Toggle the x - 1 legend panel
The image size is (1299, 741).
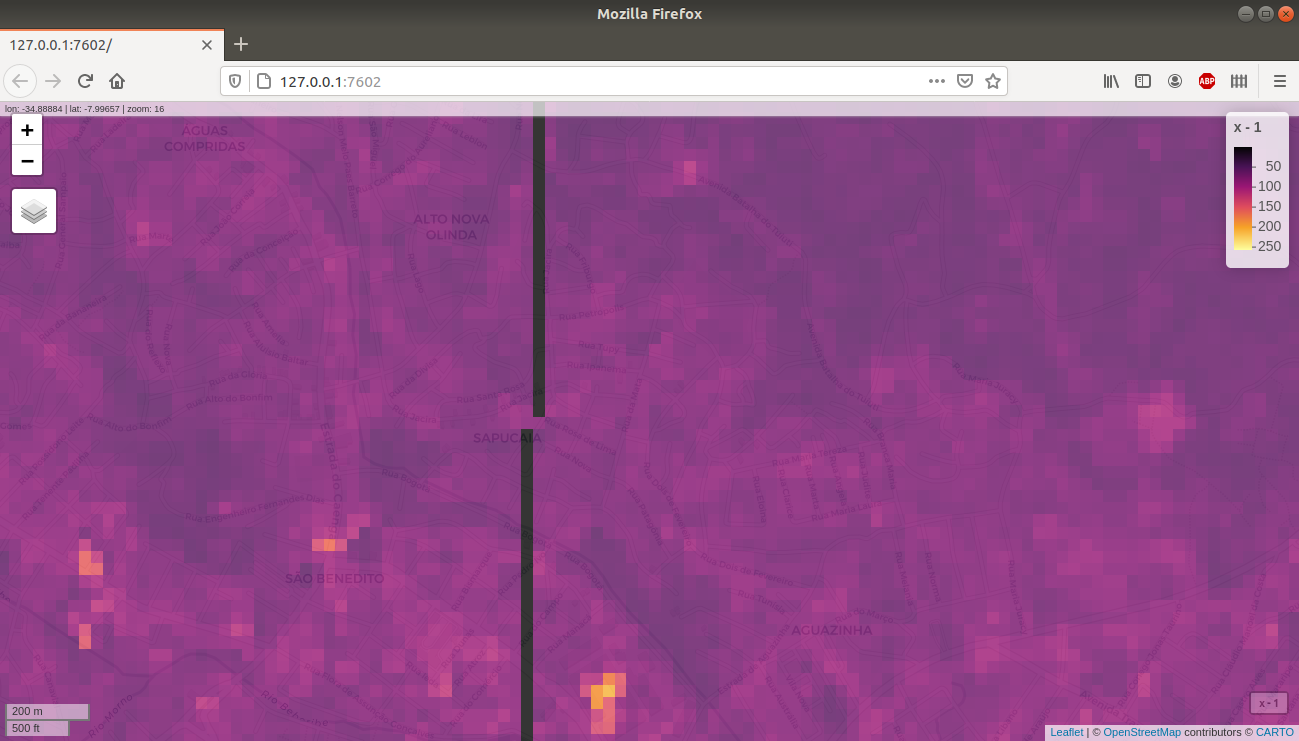pyautogui.click(x=1268, y=703)
